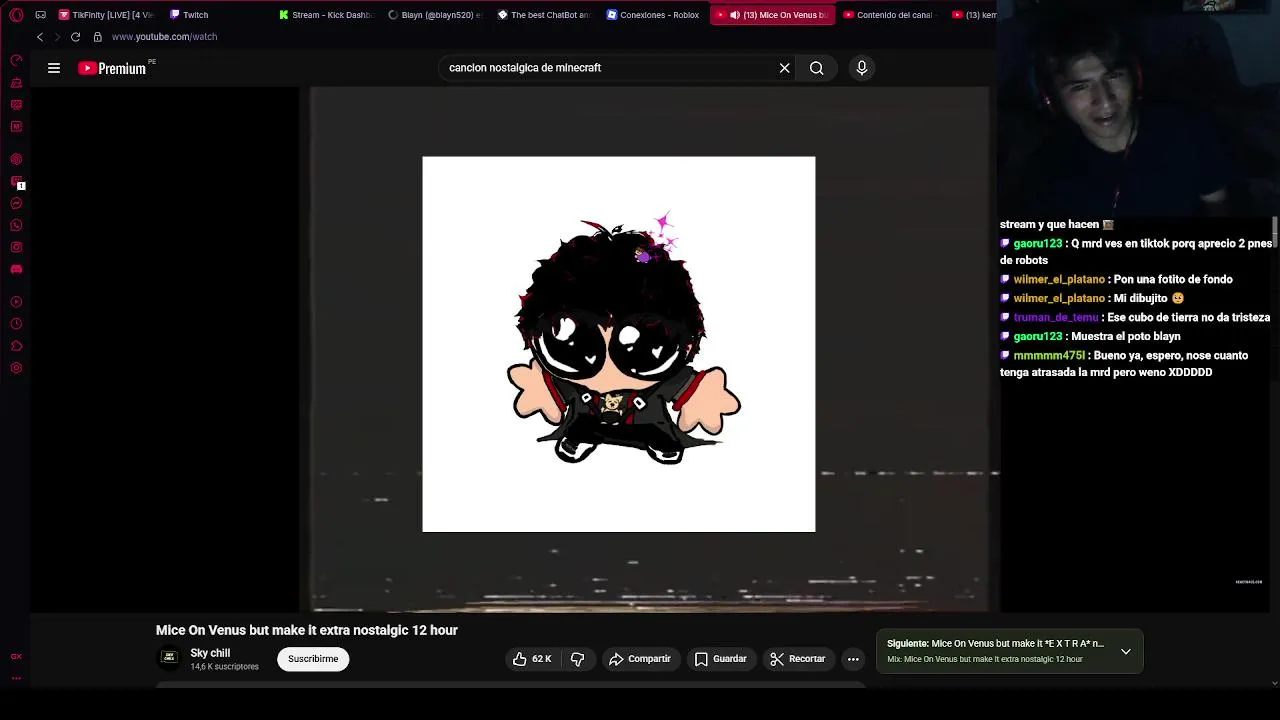Share the video via Compartir
Viewport: 1280px width, 720px height.
[x=640, y=659]
